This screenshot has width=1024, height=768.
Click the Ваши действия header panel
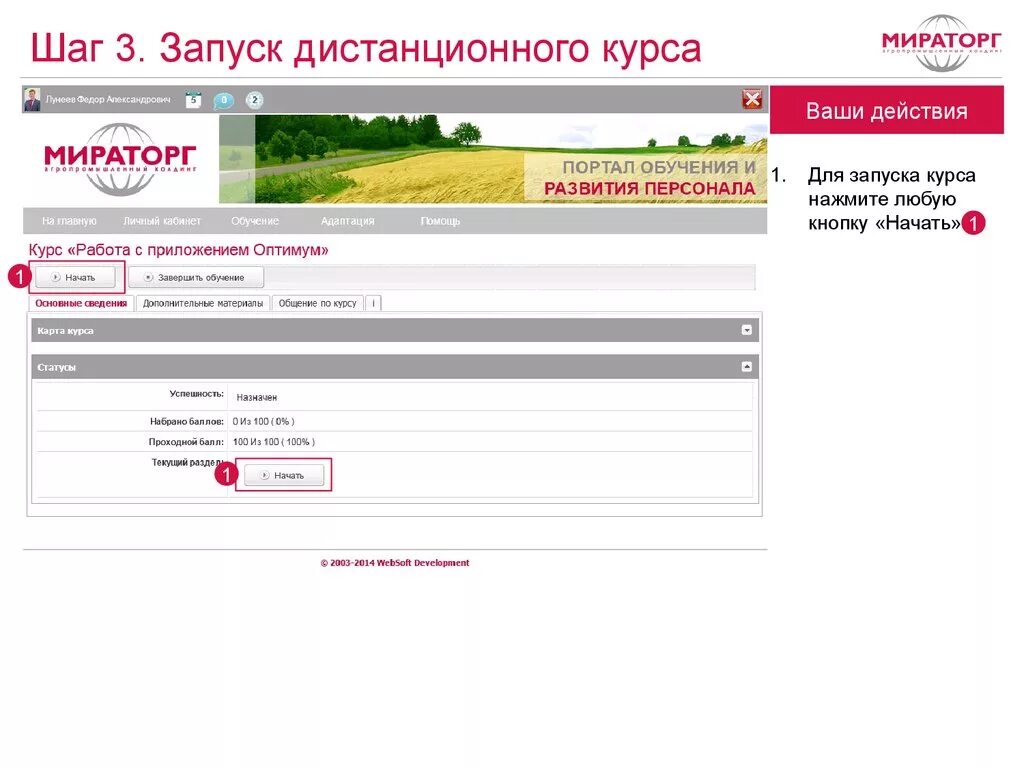tap(886, 110)
